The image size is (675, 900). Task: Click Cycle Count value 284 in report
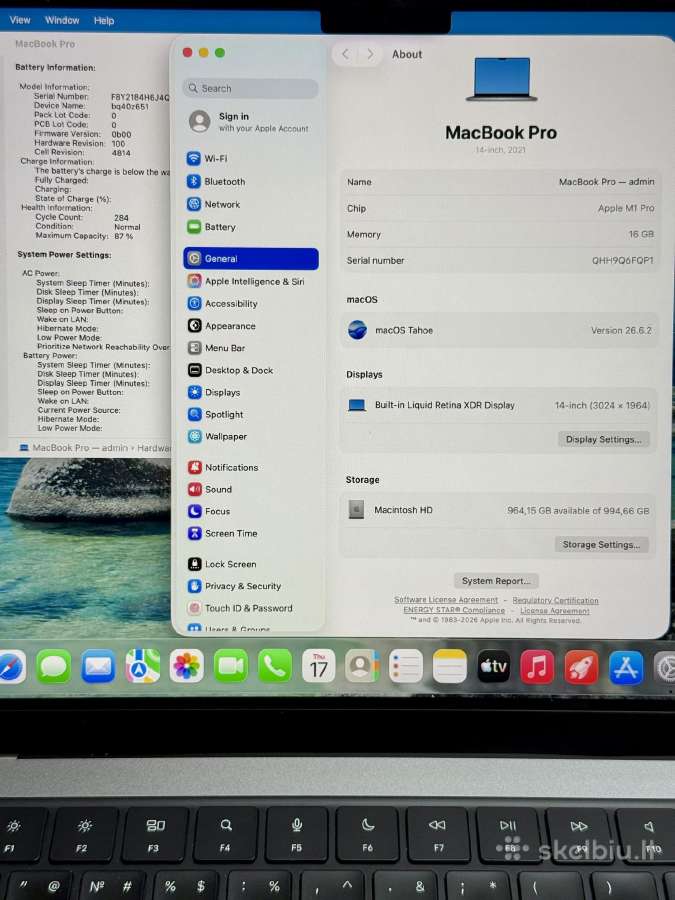pos(121,218)
